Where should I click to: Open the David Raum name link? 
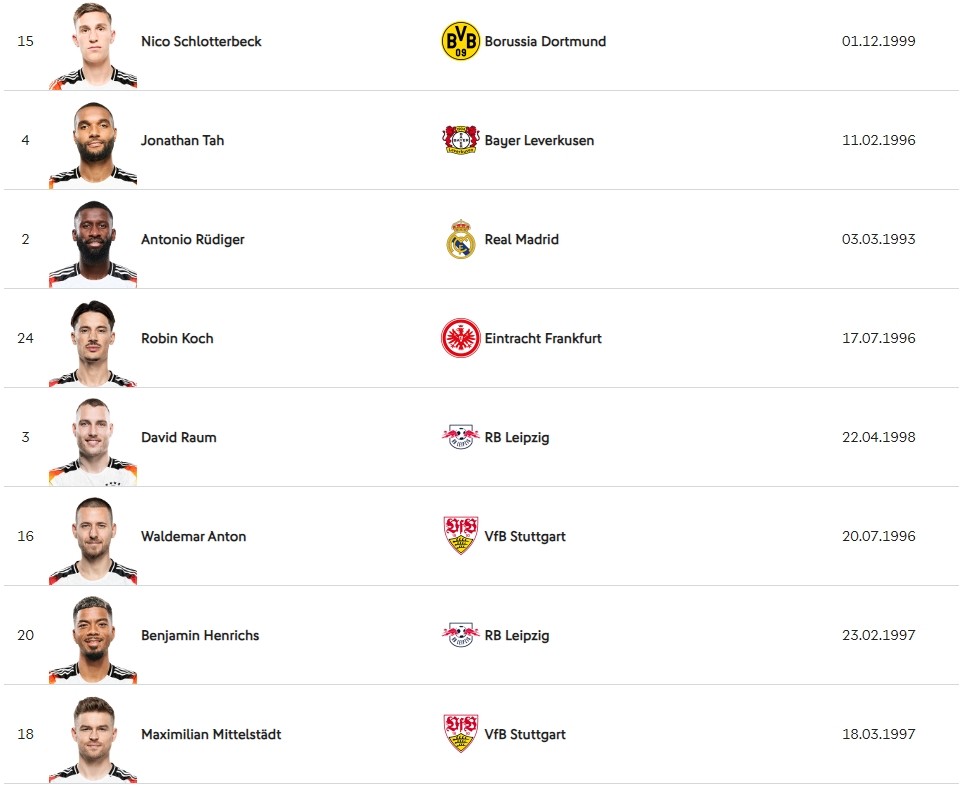pyautogui.click(x=179, y=437)
